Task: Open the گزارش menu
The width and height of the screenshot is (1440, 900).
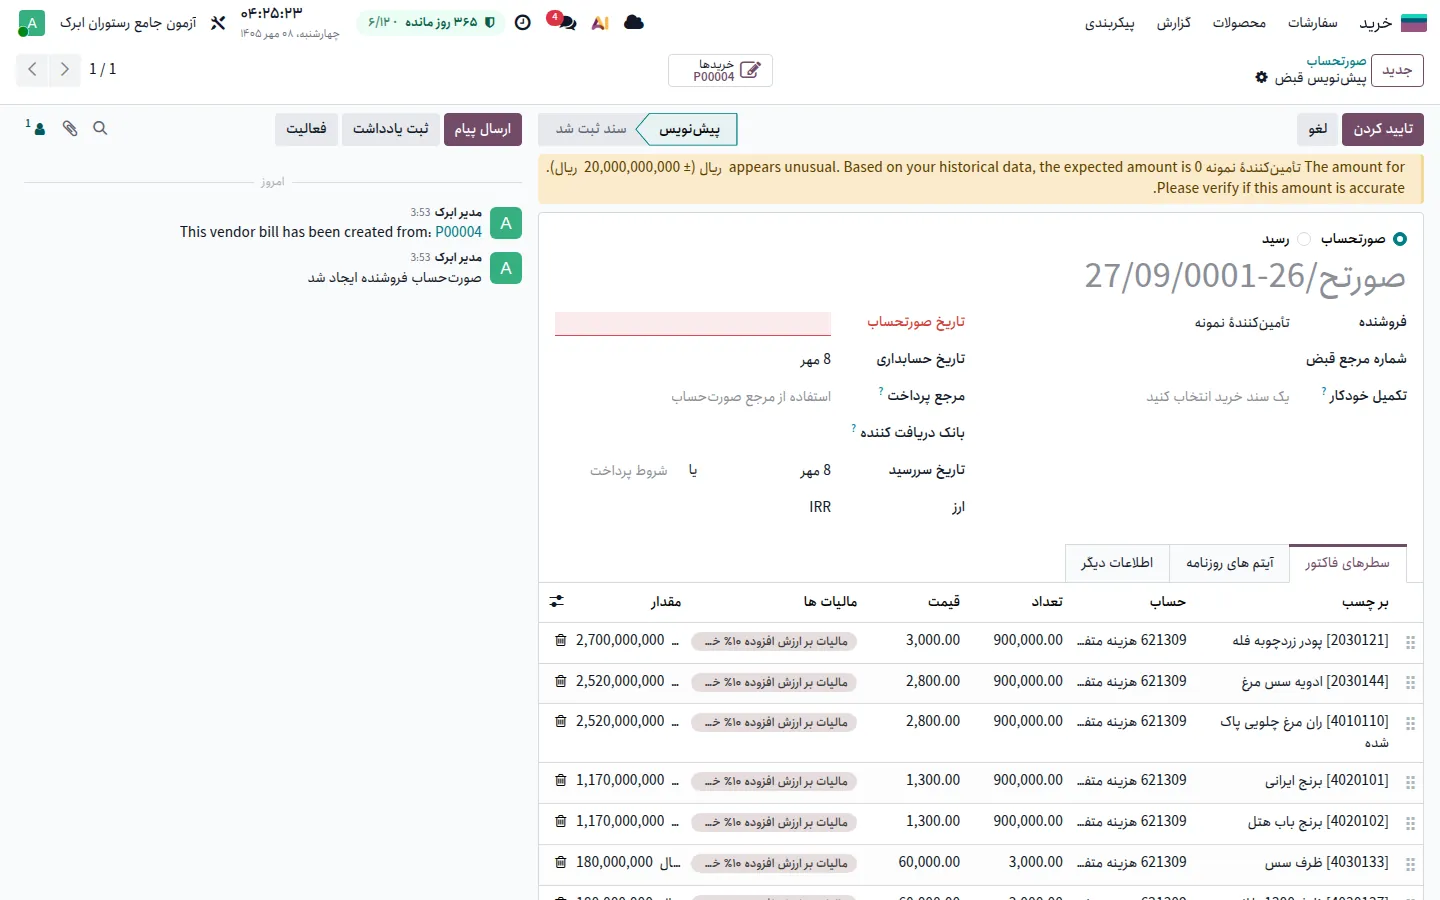Action: [x=1174, y=22]
